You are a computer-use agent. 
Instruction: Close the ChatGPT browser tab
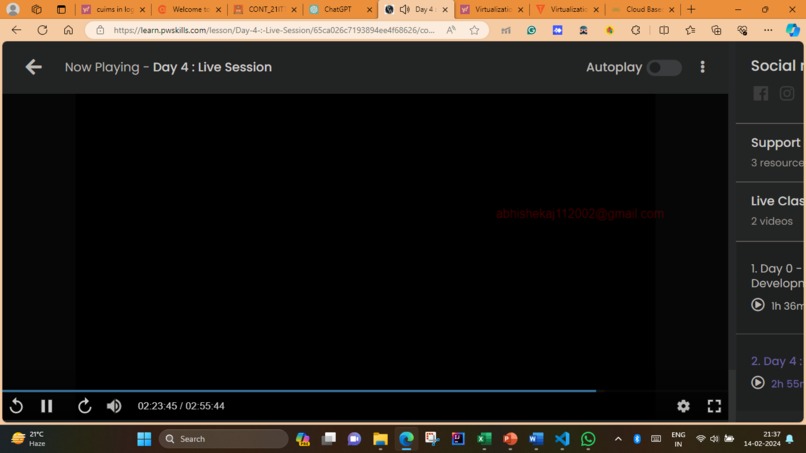click(369, 9)
